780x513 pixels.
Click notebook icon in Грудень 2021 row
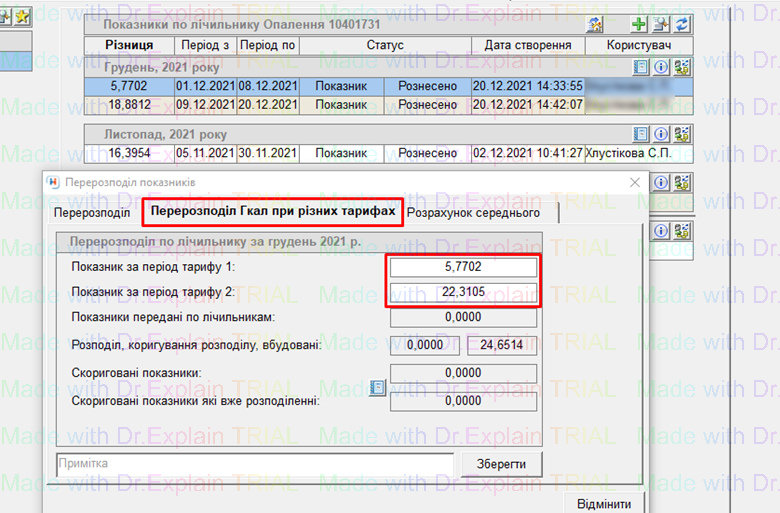641,67
